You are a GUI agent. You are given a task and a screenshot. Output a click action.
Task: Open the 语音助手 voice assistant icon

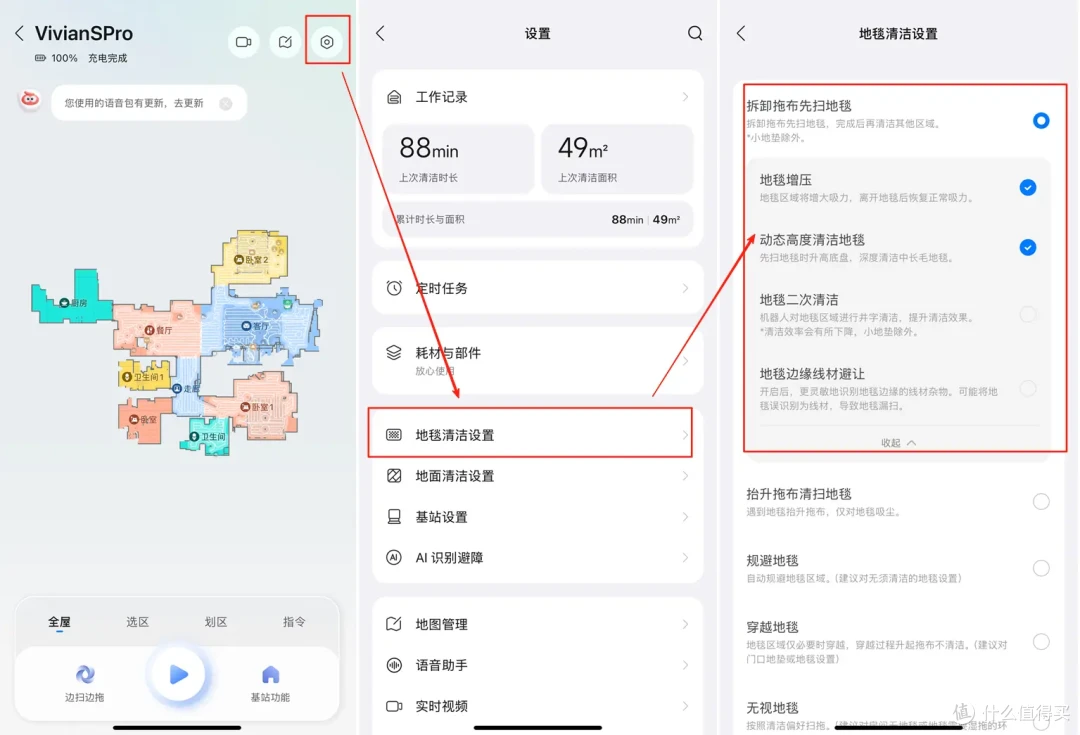click(394, 665)
